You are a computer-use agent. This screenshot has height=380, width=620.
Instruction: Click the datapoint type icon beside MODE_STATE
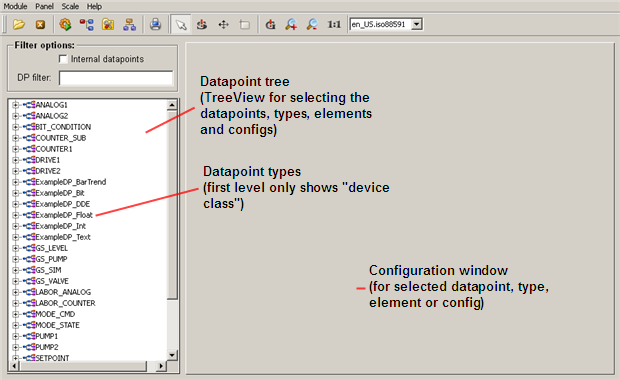[x=29, y=325]
